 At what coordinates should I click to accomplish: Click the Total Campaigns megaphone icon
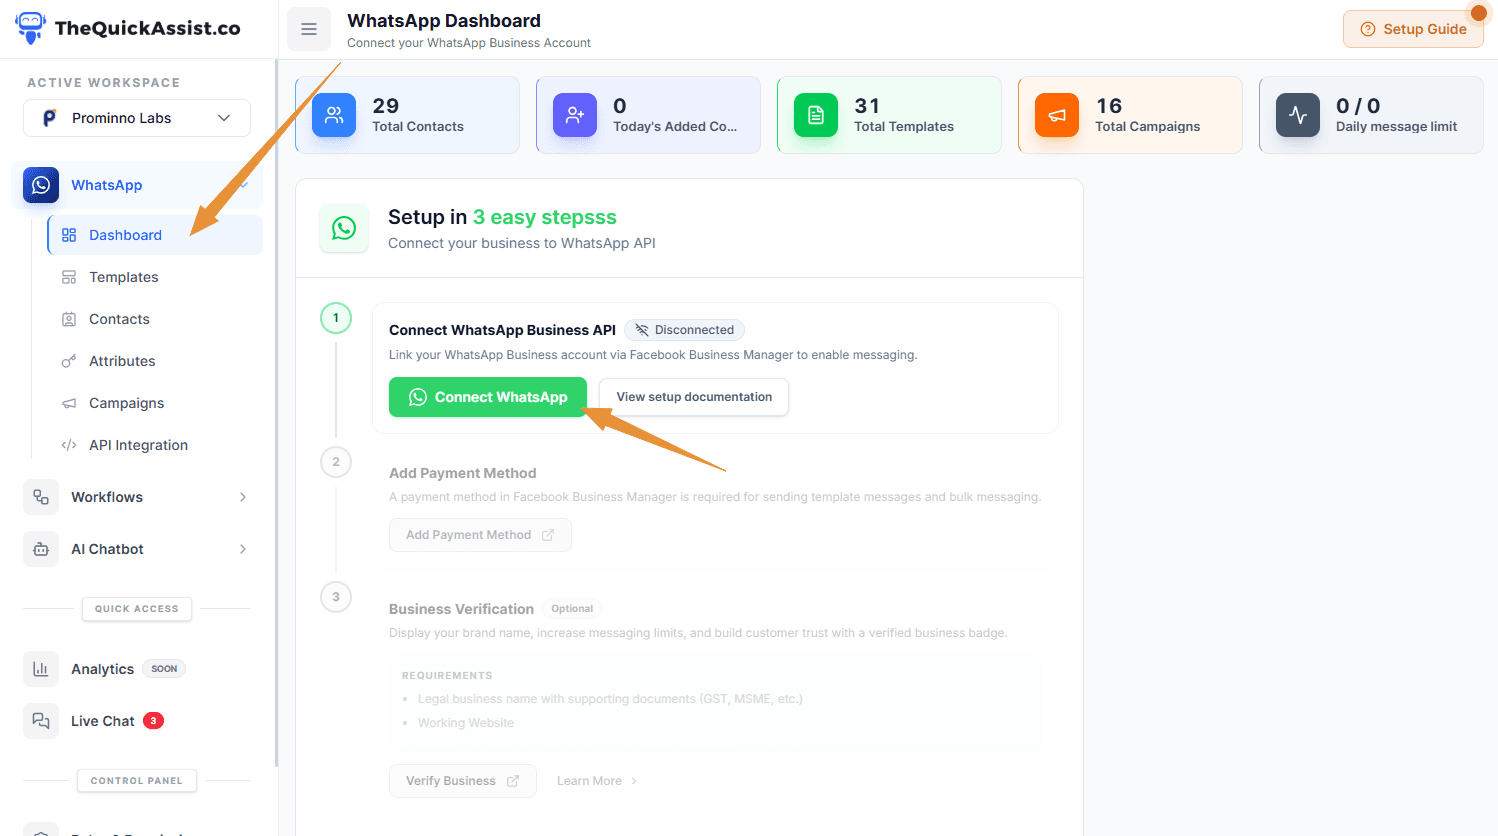tap(1057, 115)
